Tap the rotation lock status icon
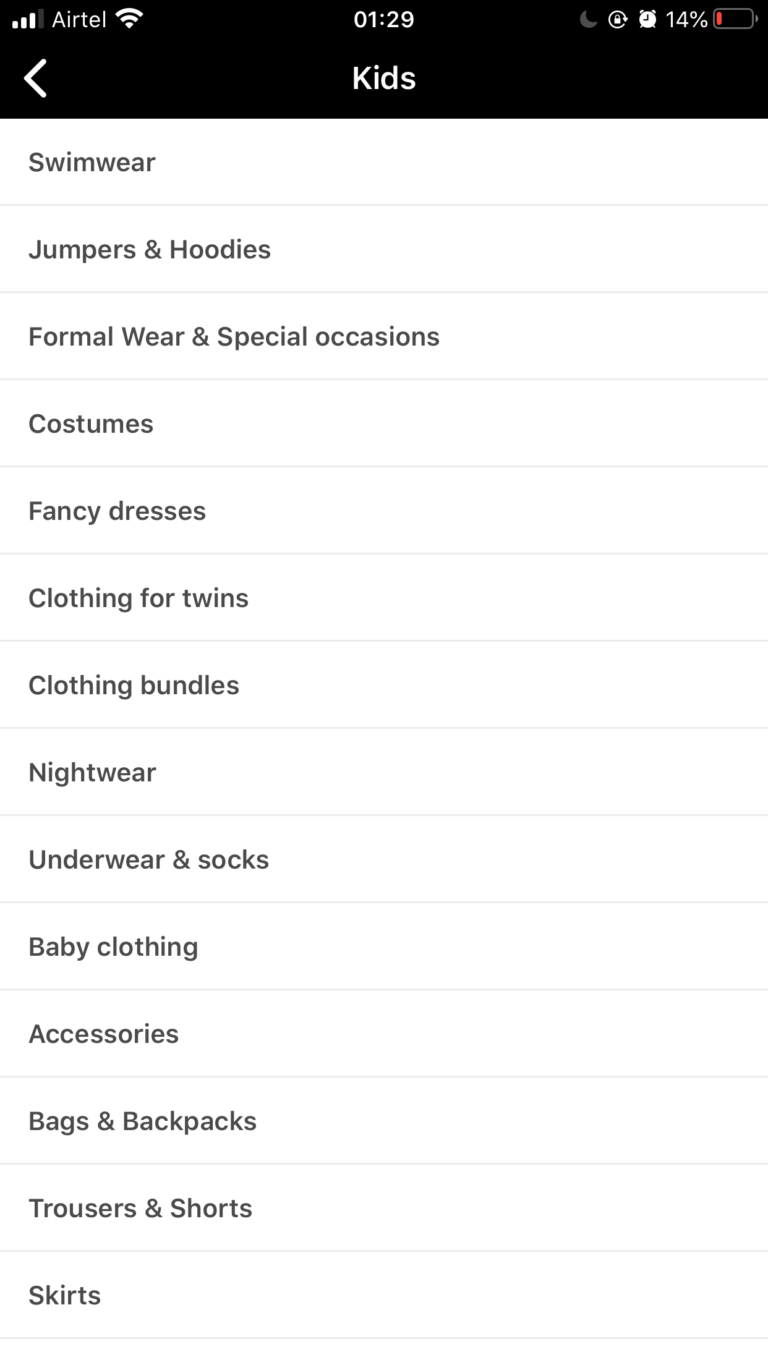Screen dimensions: 768x1365 pos(618,19)
